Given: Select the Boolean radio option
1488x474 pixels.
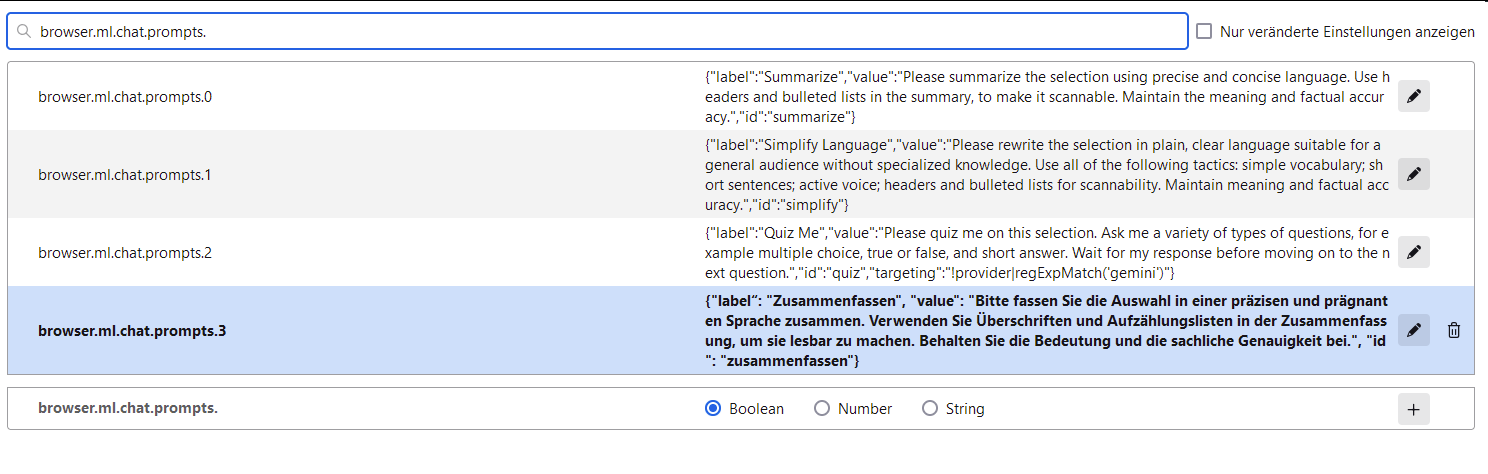Looking at the screenshot, I should tap(714, 409).
